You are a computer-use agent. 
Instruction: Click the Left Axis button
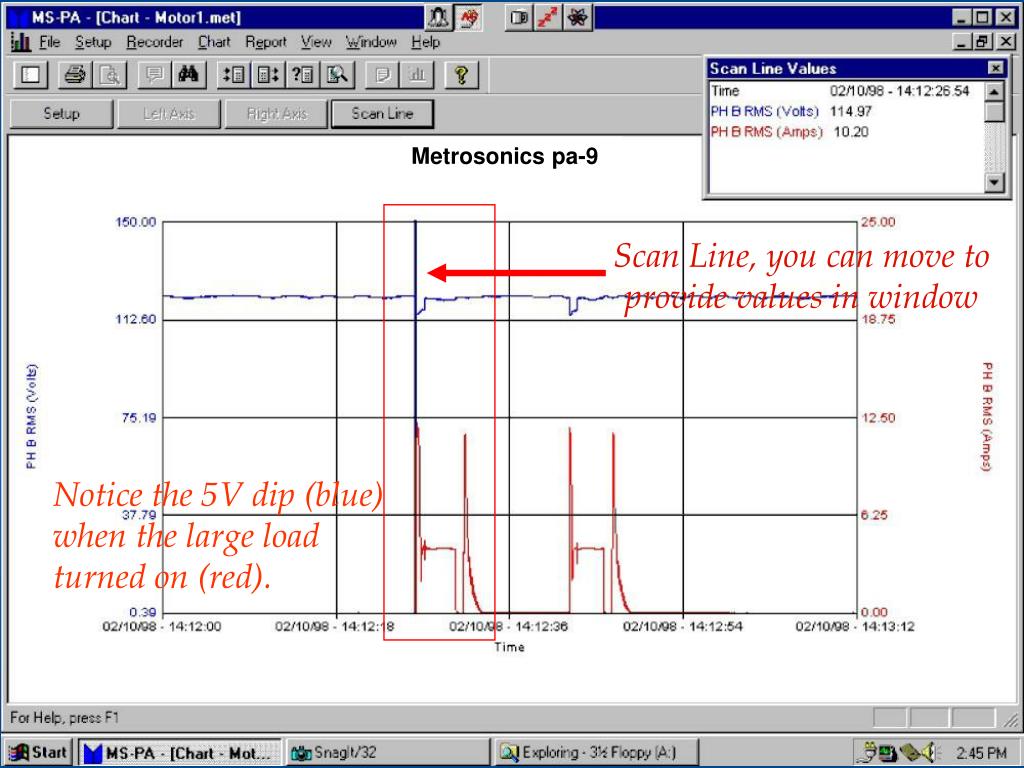[x=169, y=114]
